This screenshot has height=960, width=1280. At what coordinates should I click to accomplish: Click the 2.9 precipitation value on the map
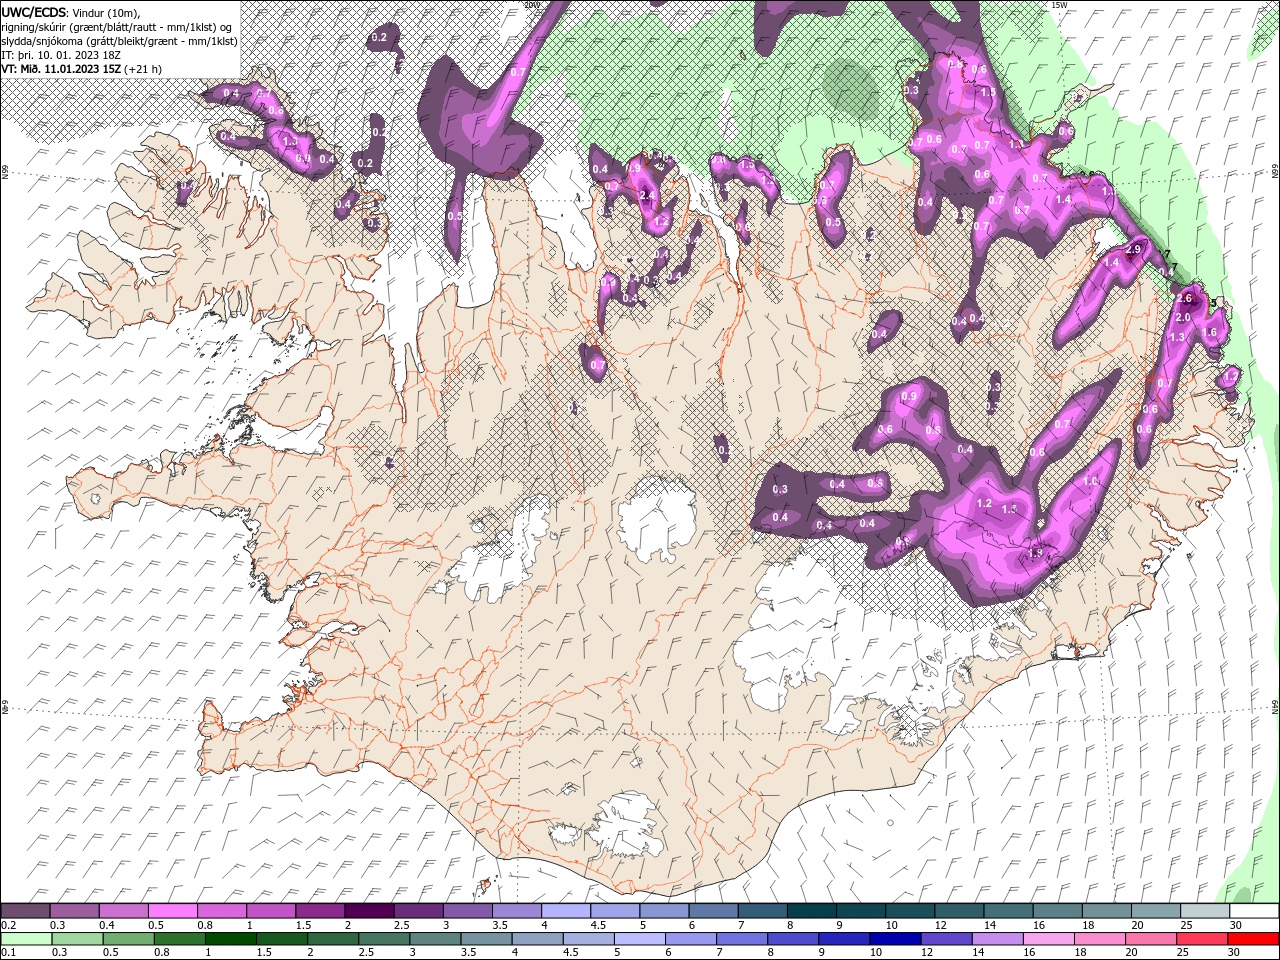click(x=1134, y=248)
